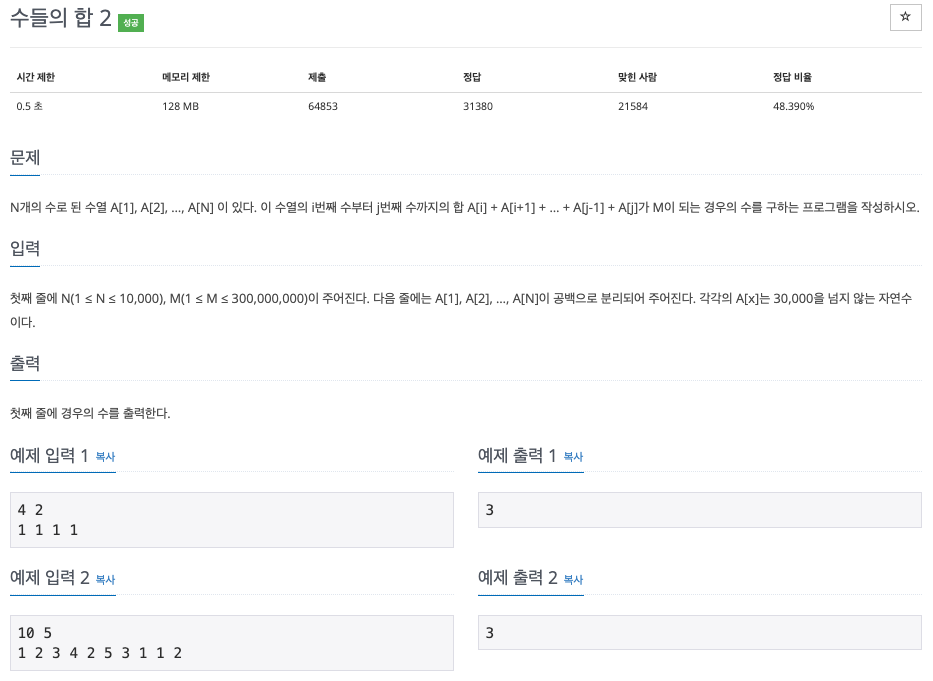
Task: Copy the first sample output via 복사
Action: click(x=572, y=457)
